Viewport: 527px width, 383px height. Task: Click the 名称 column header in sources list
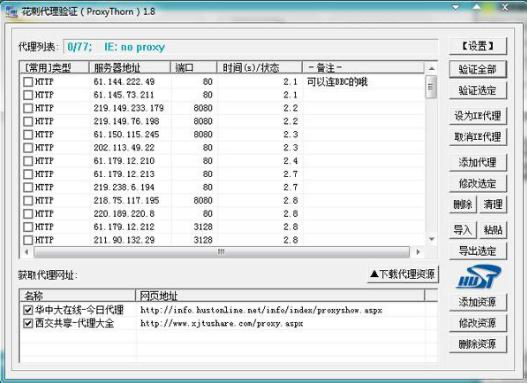(78, 296)
